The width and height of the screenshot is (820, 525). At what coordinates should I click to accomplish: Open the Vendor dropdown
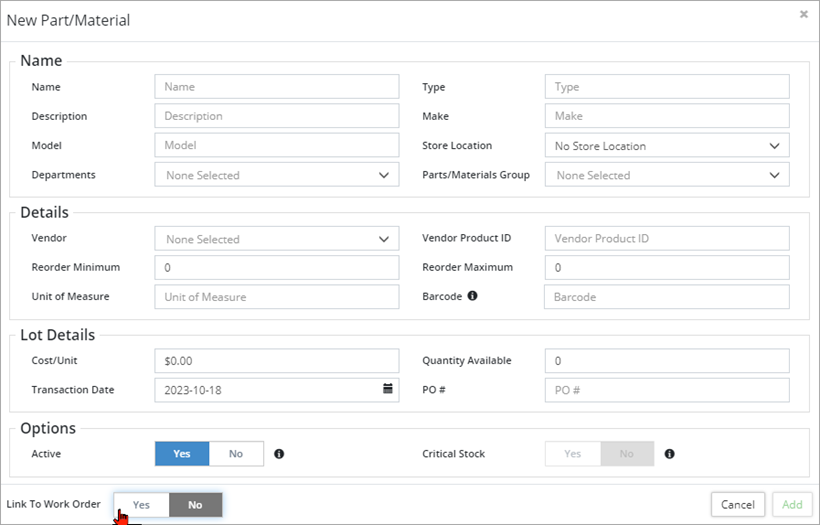point(276,239)
